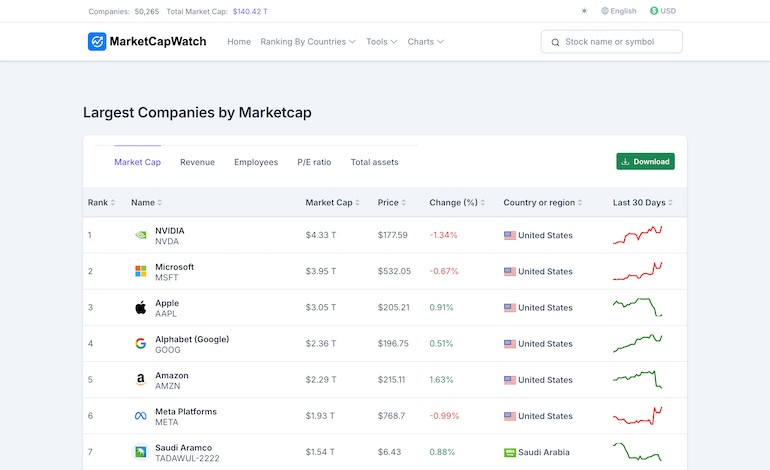Open the Saudi Aramco company link
Viewport: 770px width, 470px height.
[184, 447]
